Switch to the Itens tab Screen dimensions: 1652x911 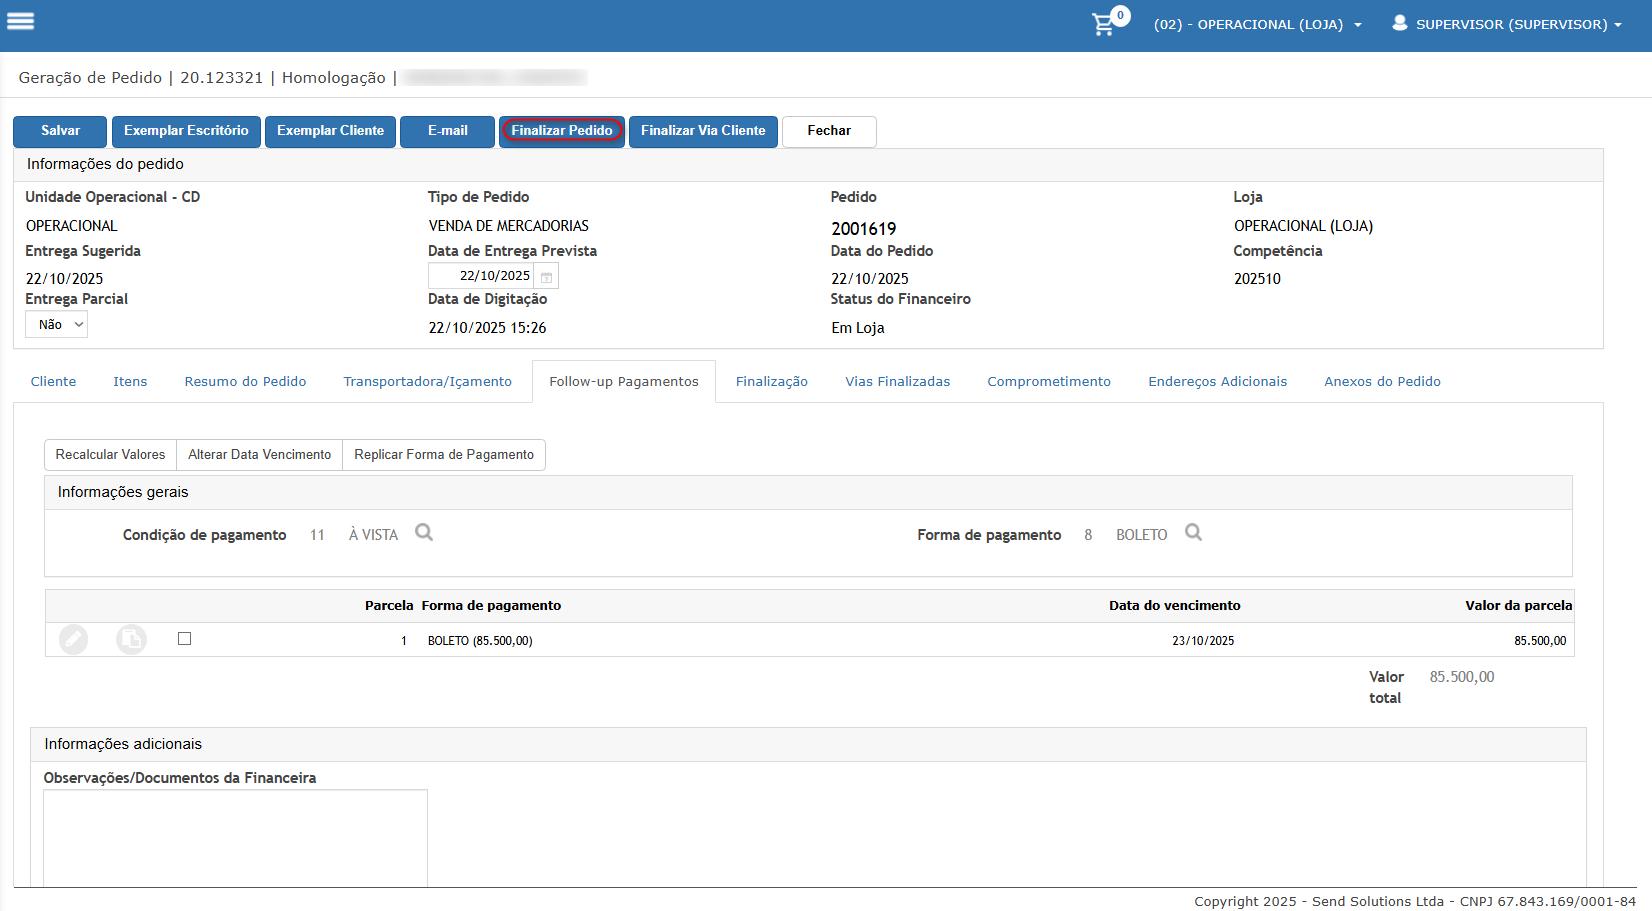[130, 382]
